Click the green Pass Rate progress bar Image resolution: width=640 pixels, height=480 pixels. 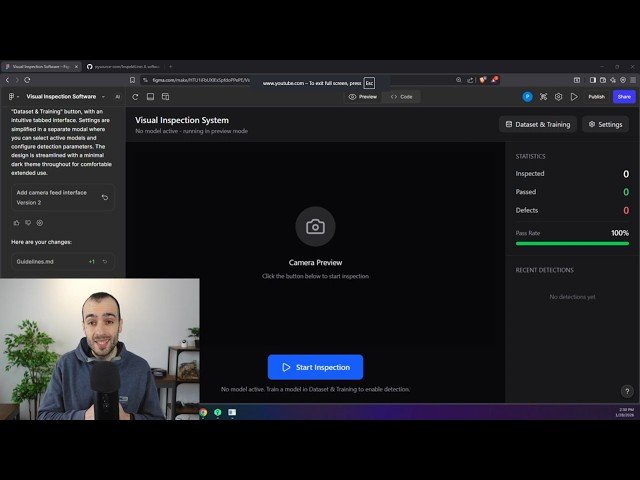coord(572,243)
